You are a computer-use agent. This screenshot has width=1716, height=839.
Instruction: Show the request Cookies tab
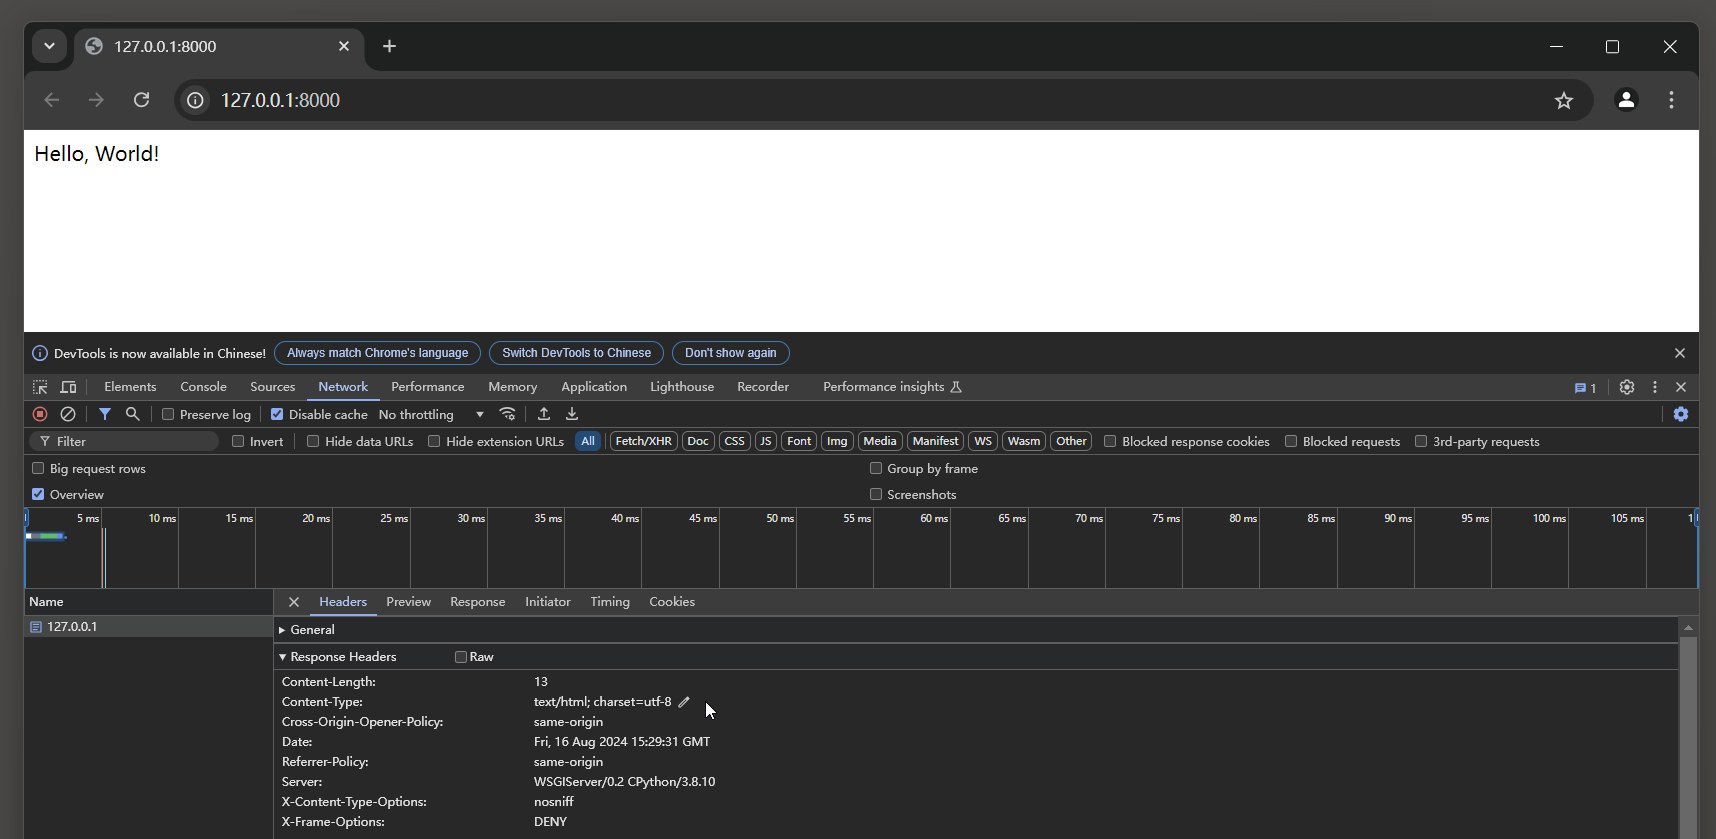click(x=672, y=602)
